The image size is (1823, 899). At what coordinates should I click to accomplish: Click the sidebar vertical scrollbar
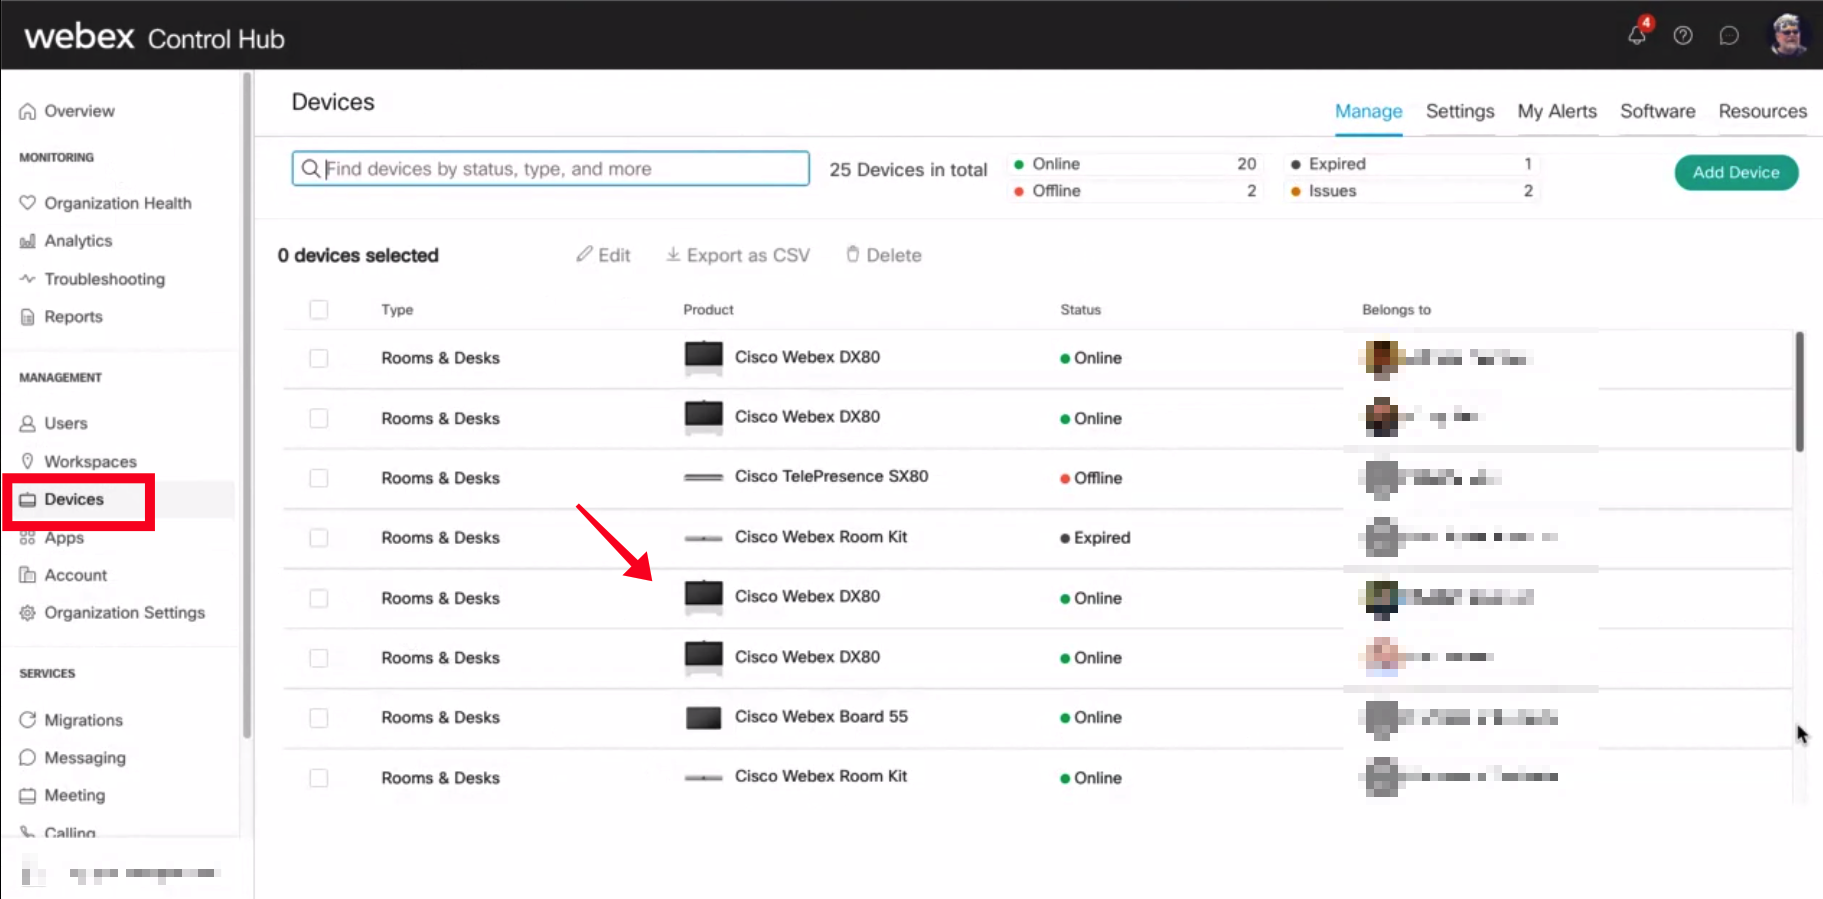(x=246, y=405)
